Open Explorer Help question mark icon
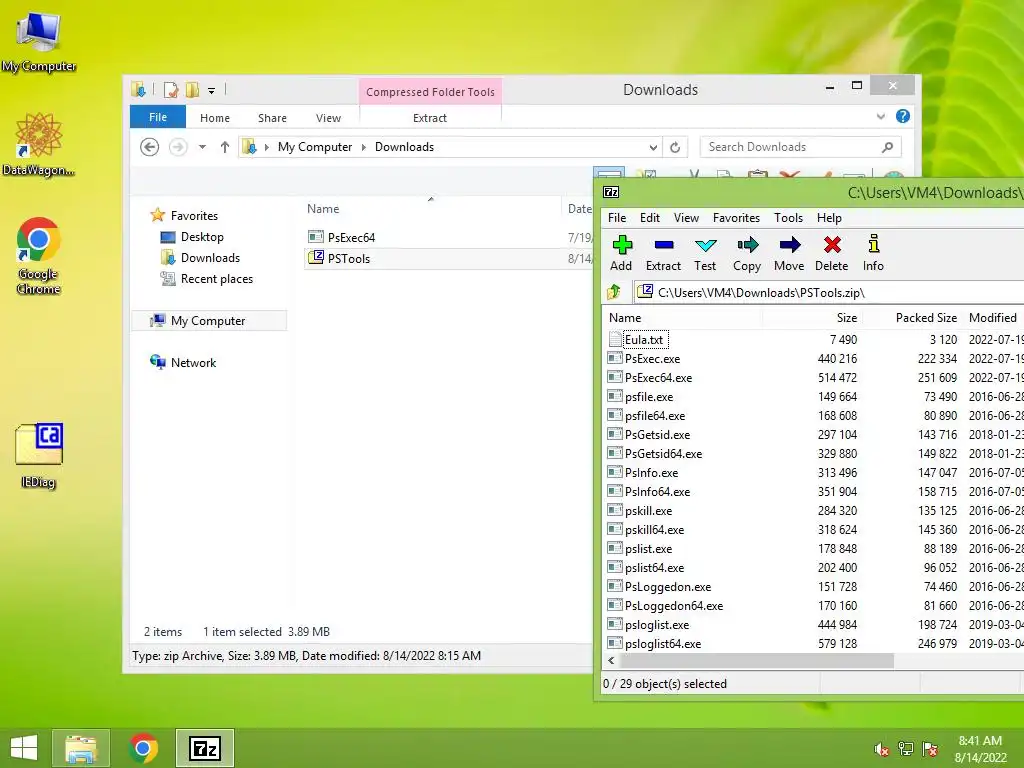The width and height of the screenshot is (1024, 768). coord(903,116)
